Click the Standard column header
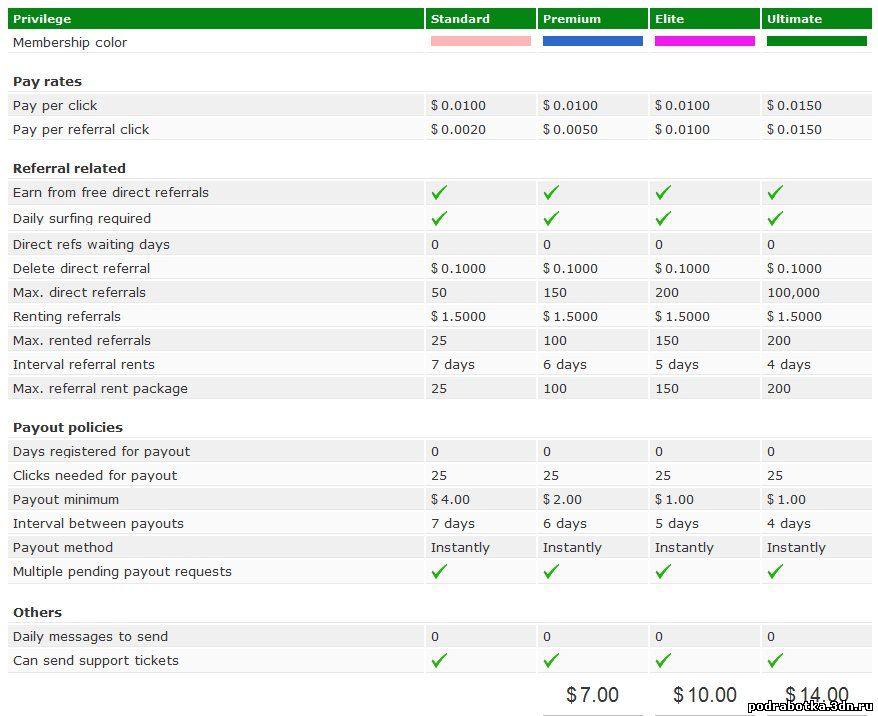The height and width of the screenshot is (716, 878). tap(460, 19)
